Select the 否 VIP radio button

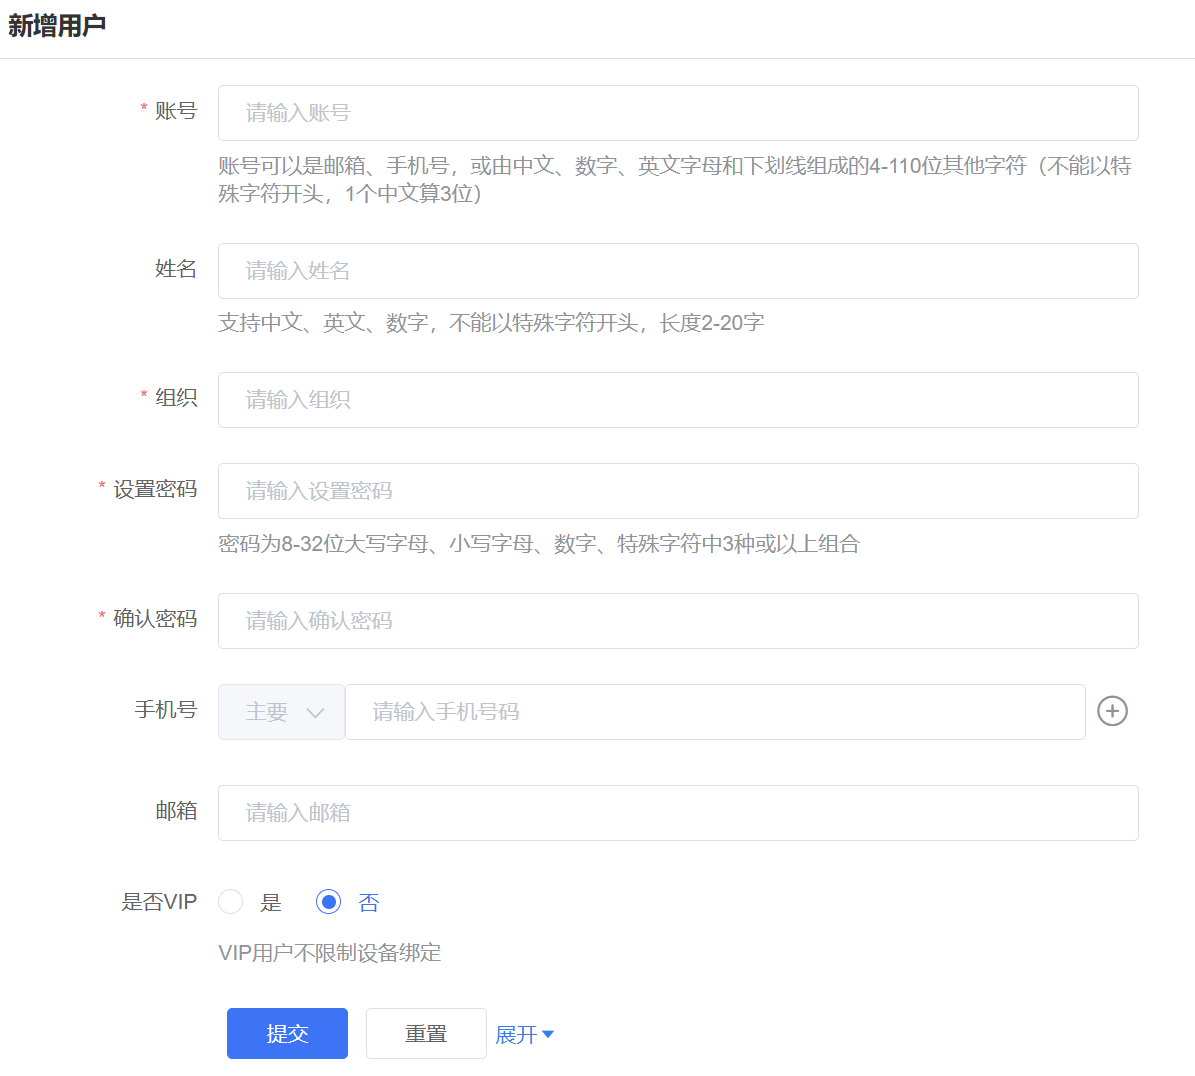coord(328,901)
